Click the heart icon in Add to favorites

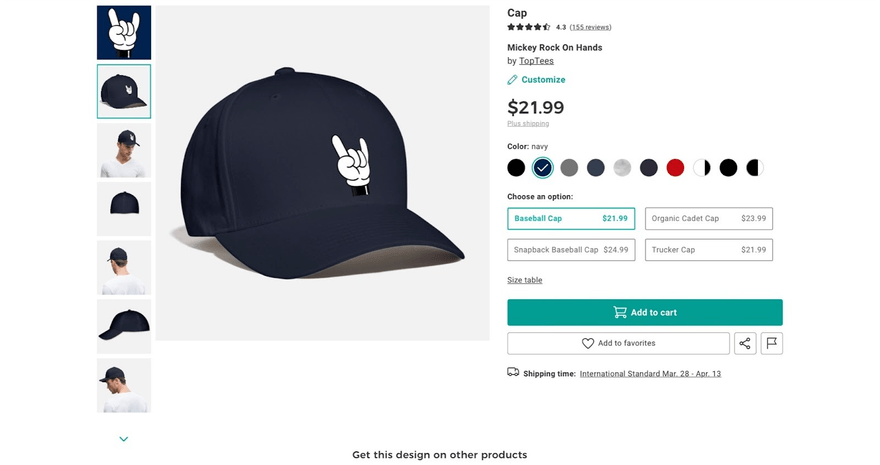(x=588, y=343)
